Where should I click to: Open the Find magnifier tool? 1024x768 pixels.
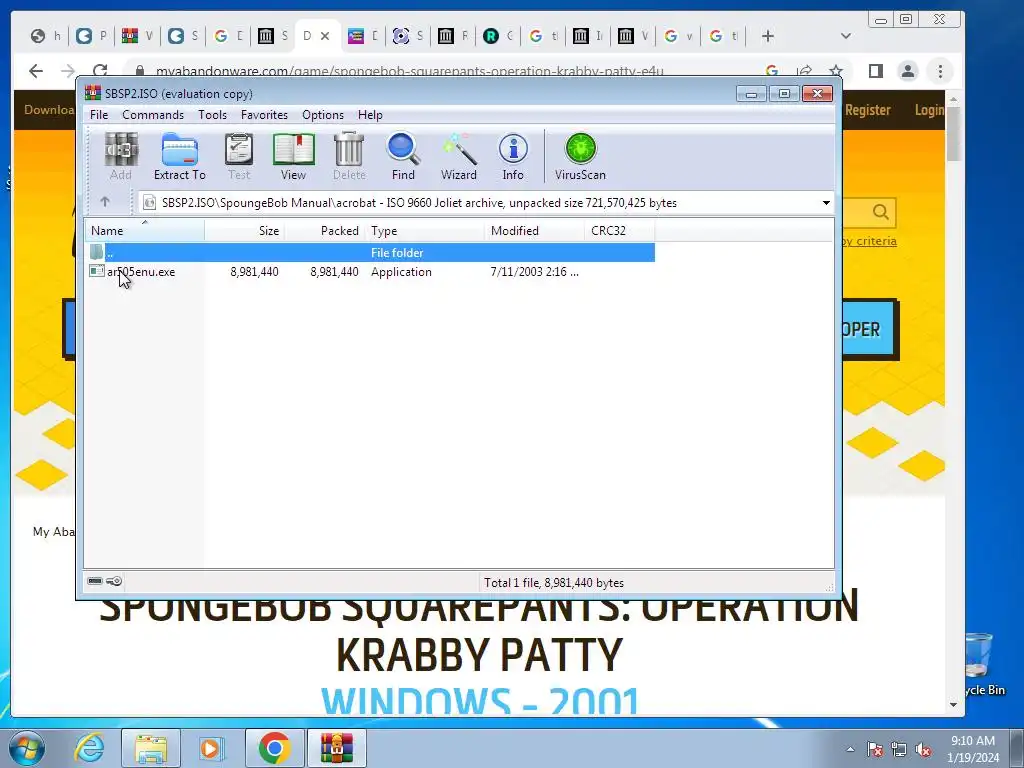[403, 156]
